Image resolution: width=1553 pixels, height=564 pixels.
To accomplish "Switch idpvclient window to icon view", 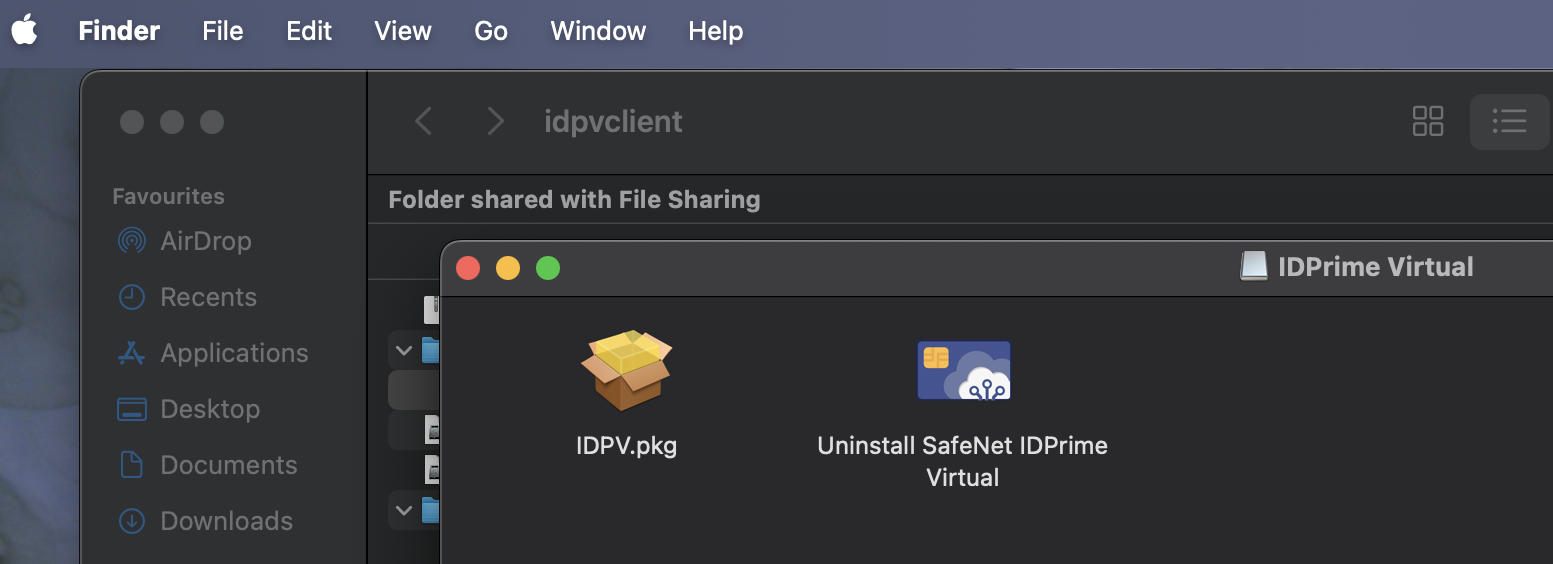I will click(x=1428, y=122).
